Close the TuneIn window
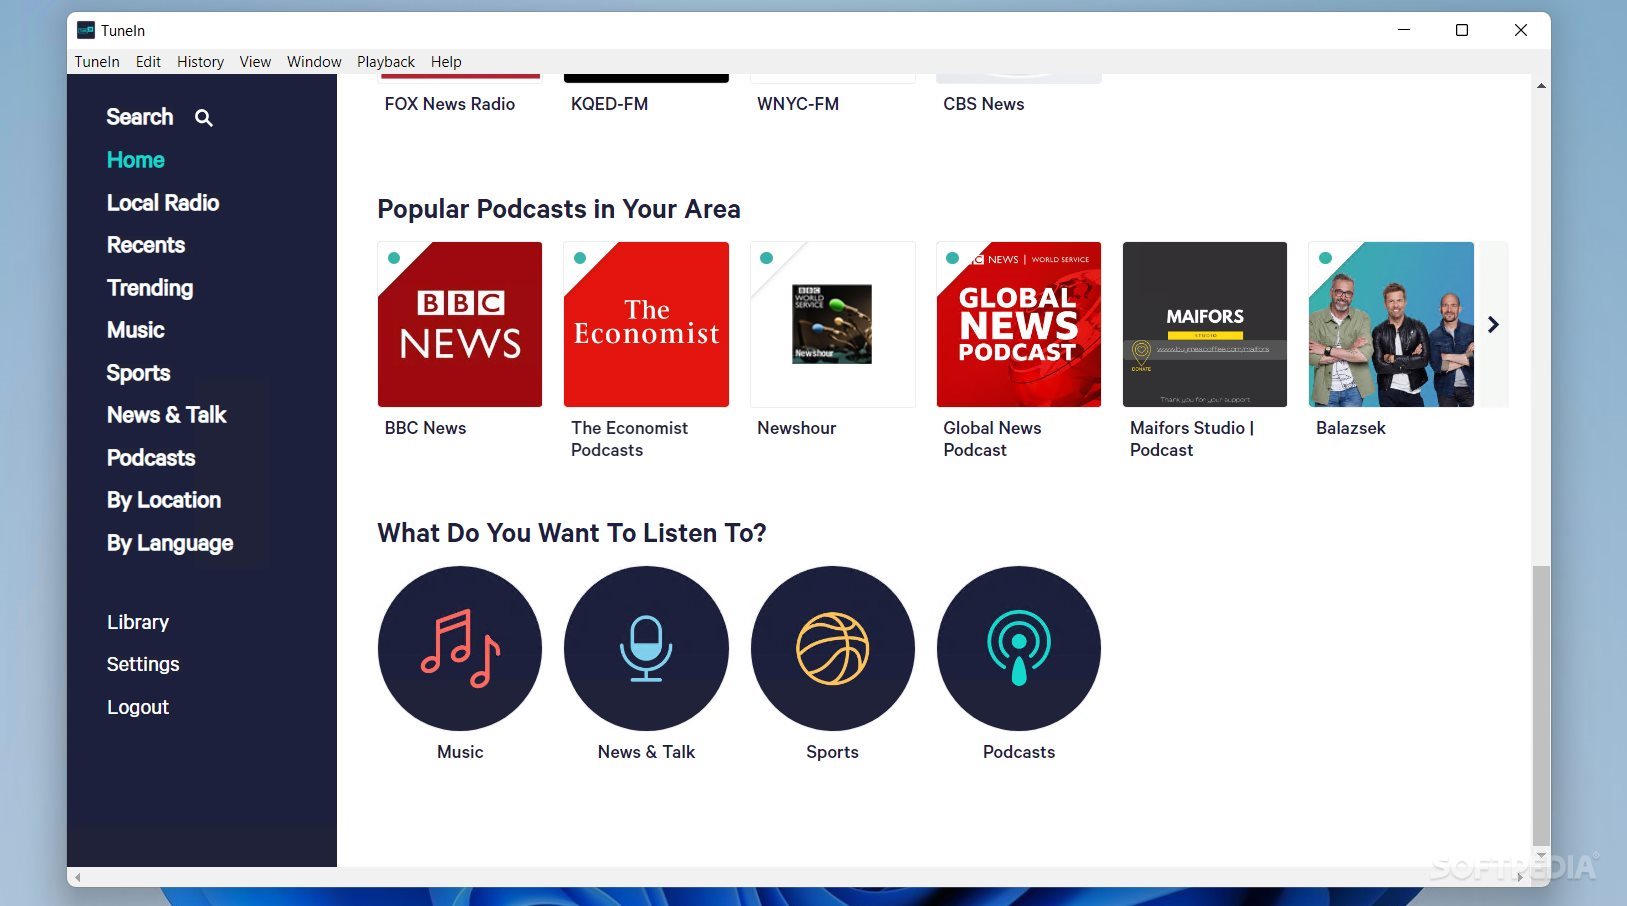 click(x=1521, y=30)
